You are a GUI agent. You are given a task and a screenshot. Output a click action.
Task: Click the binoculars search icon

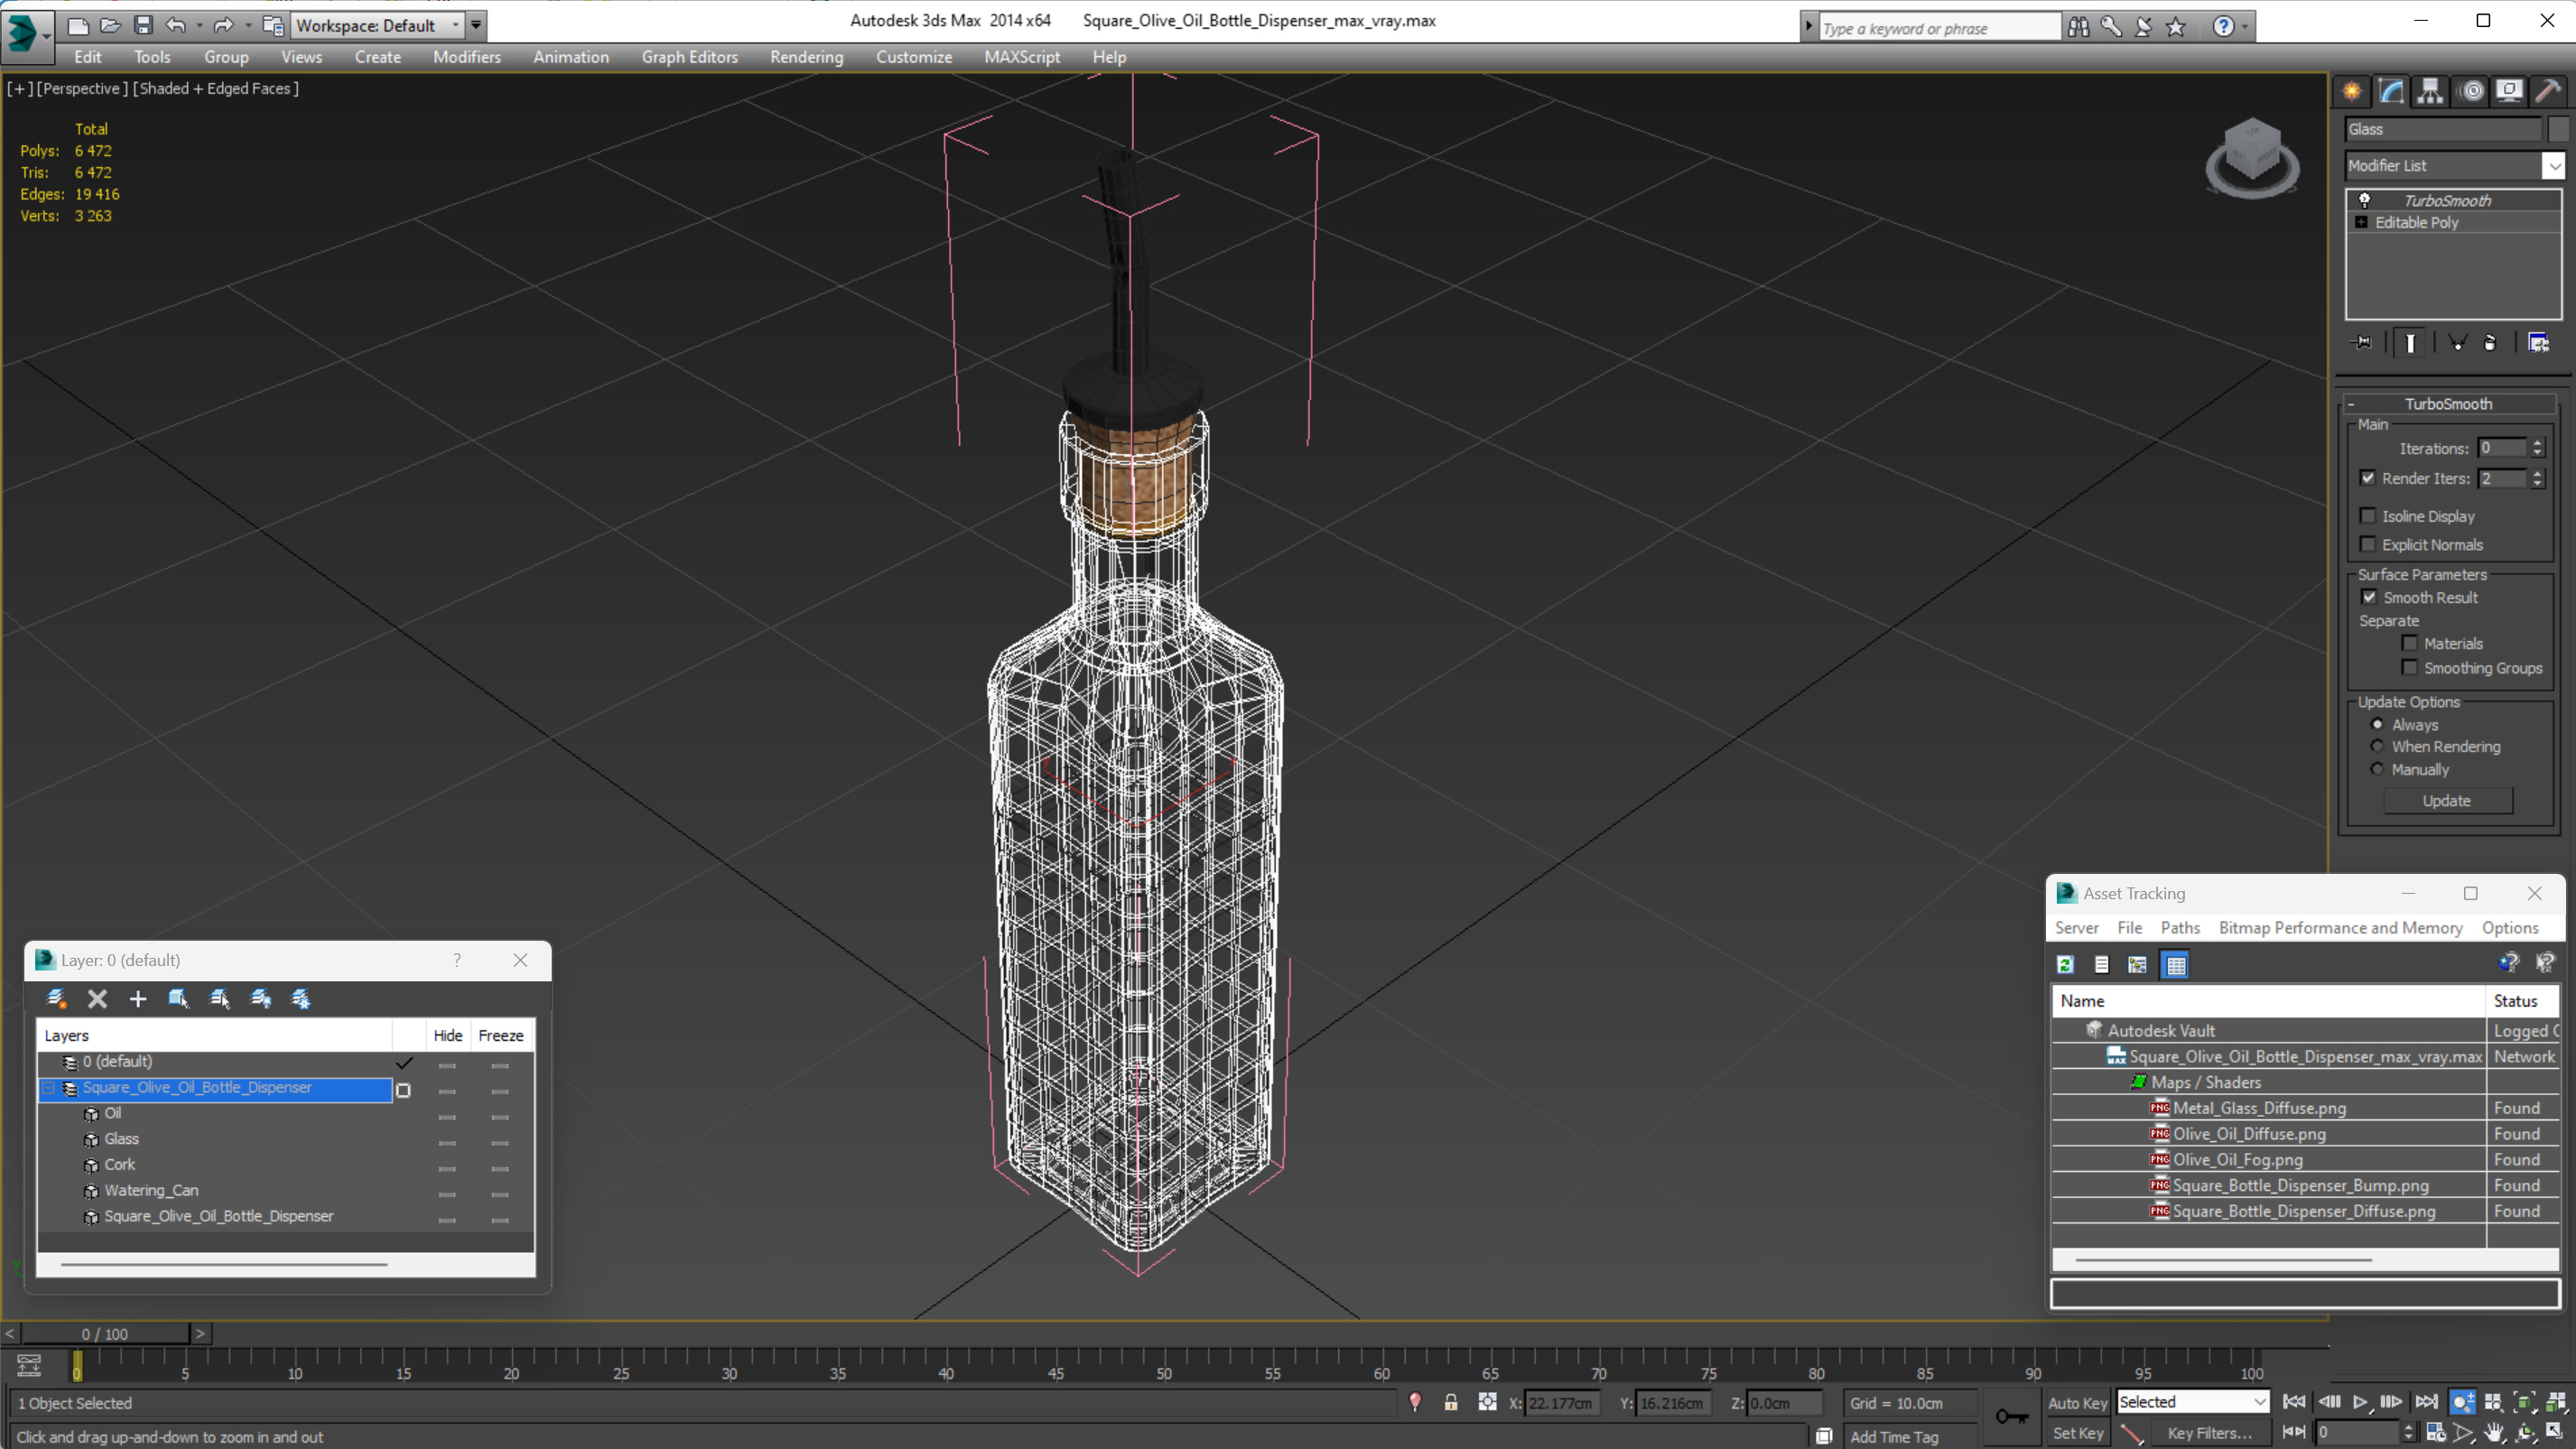2078,27
